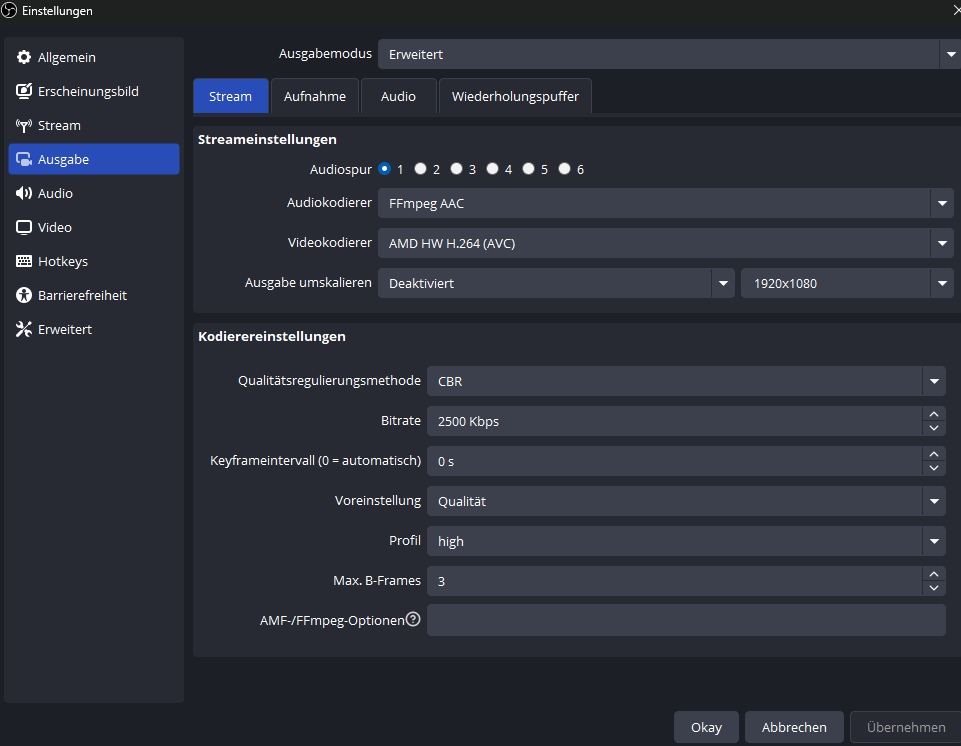Click the Audio speaker icon in sidebar
The height and width of the screenshot is (746, 961).
click(x=24, y=194)
